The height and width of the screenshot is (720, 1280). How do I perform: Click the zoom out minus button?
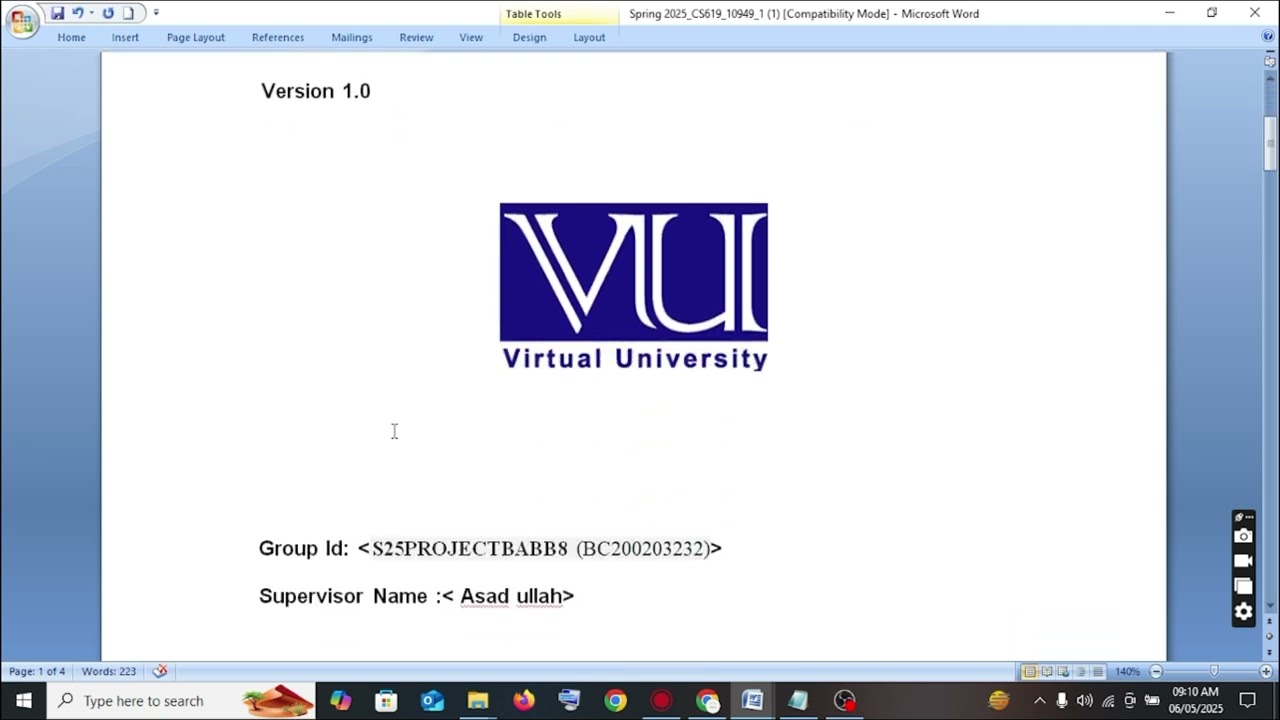click(1156, 672)
